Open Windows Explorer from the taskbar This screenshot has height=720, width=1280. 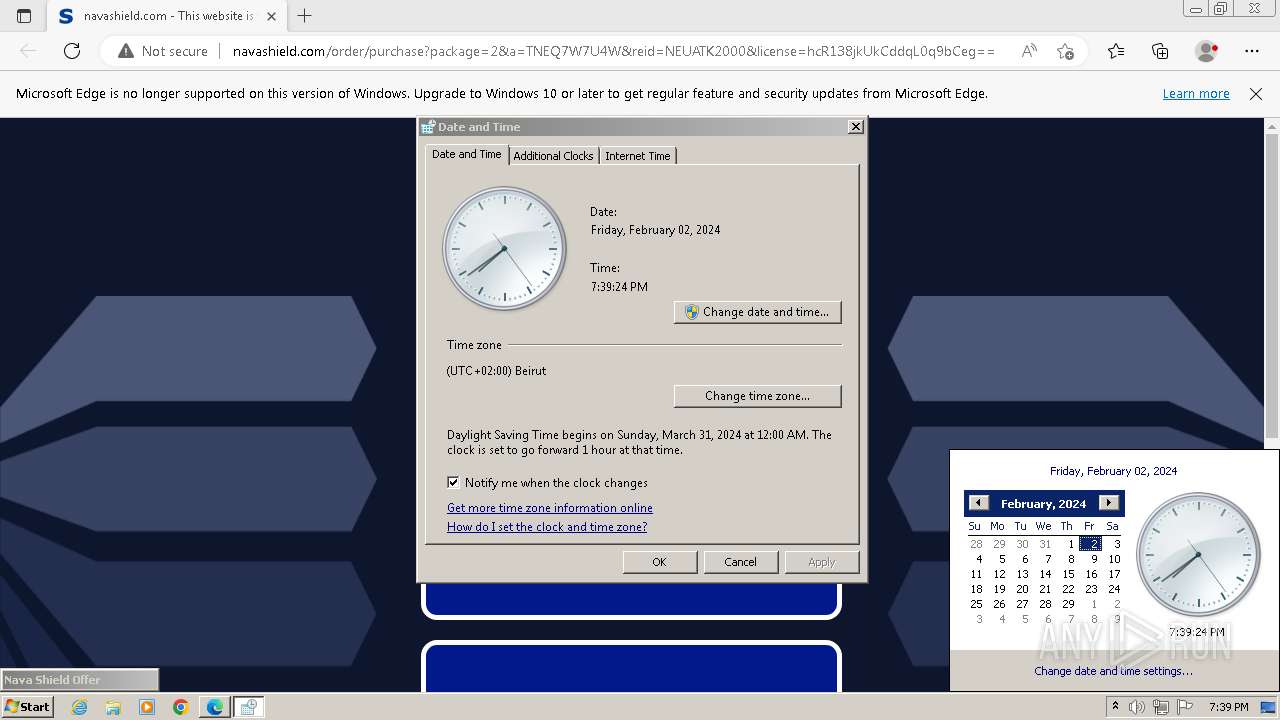113,707
